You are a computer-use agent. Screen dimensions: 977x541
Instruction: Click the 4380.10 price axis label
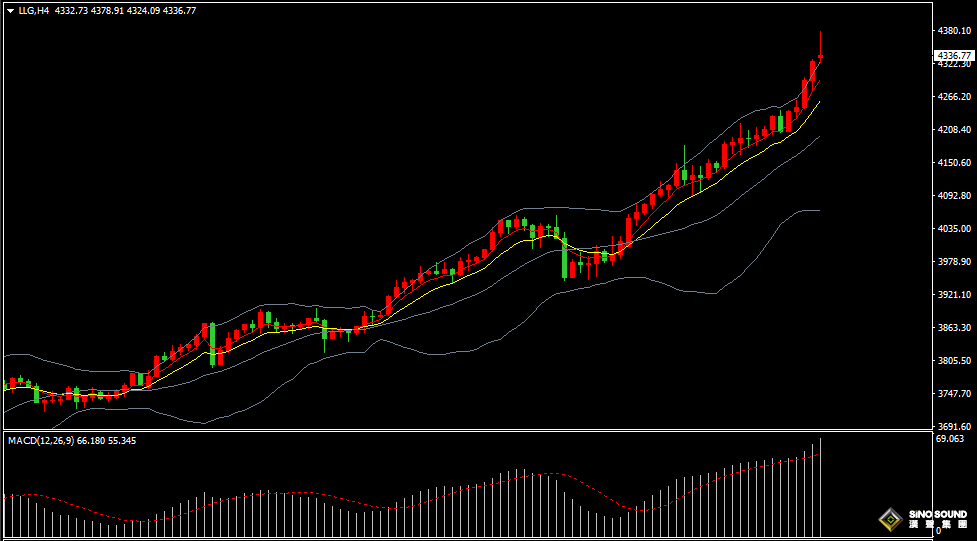coord(954,31)
